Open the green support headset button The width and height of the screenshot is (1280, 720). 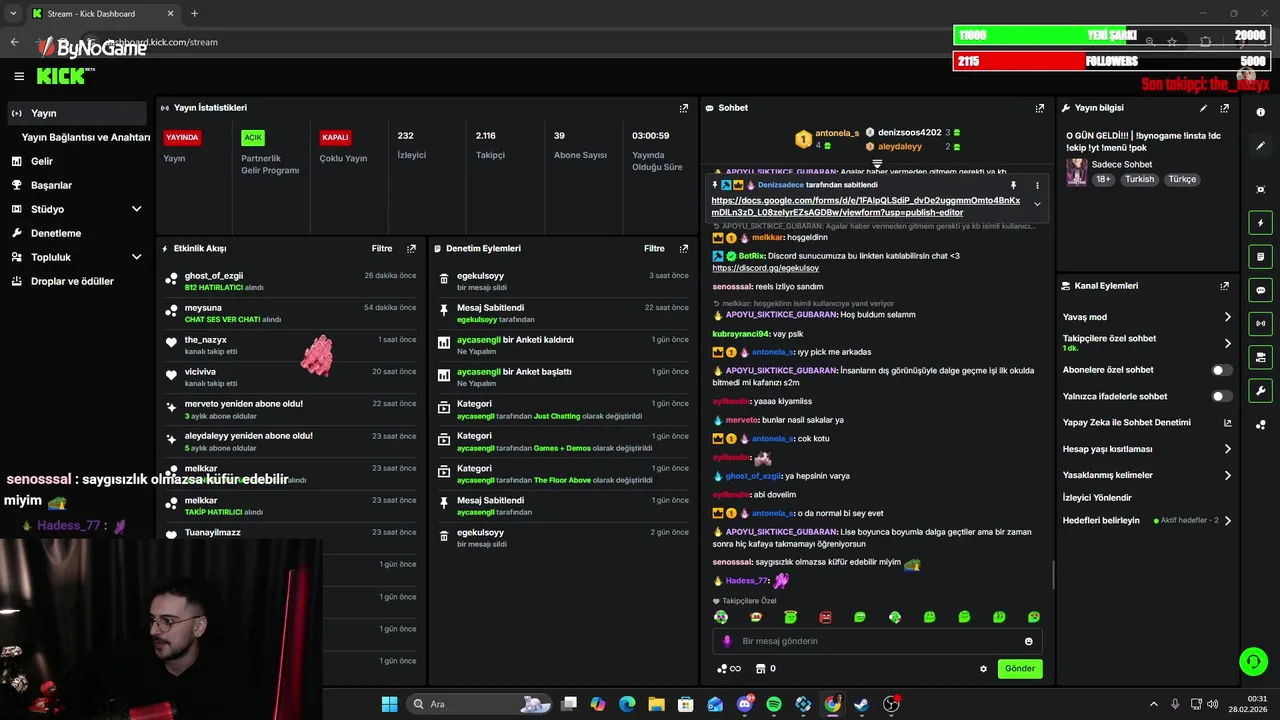[1253, 661]
